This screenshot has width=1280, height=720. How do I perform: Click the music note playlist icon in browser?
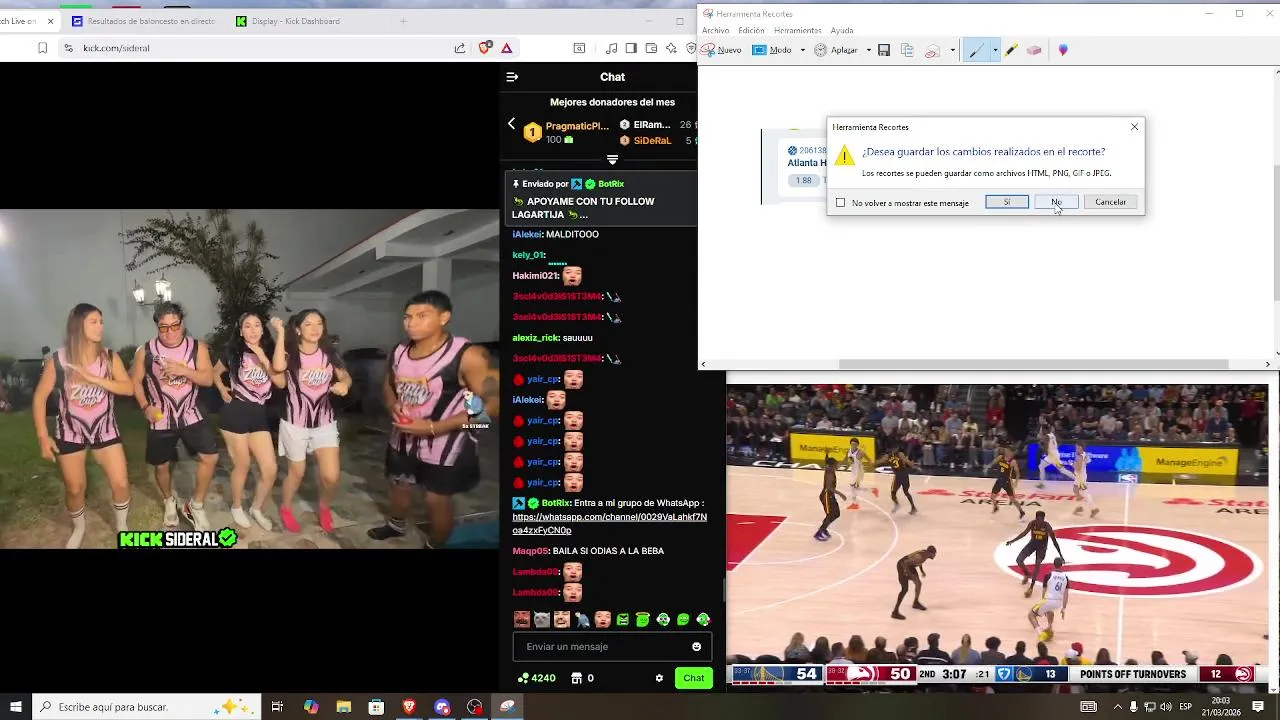click(x=611, y=48)
